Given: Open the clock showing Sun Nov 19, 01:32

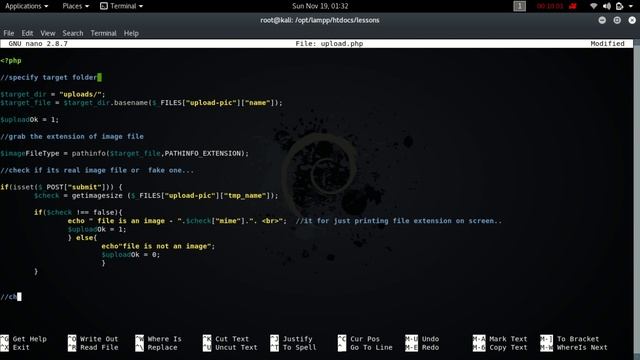Looking at the screenshot, I should pyautogui.click(x=320, y=6).
